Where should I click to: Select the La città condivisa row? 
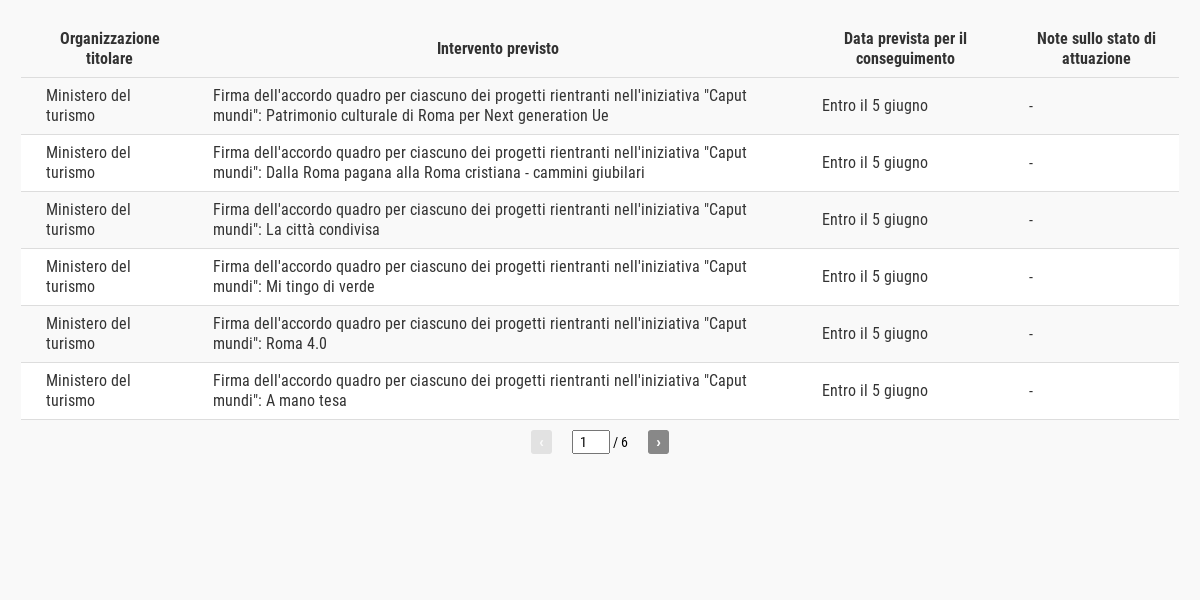pyautogui.click(x=600, y=220)
